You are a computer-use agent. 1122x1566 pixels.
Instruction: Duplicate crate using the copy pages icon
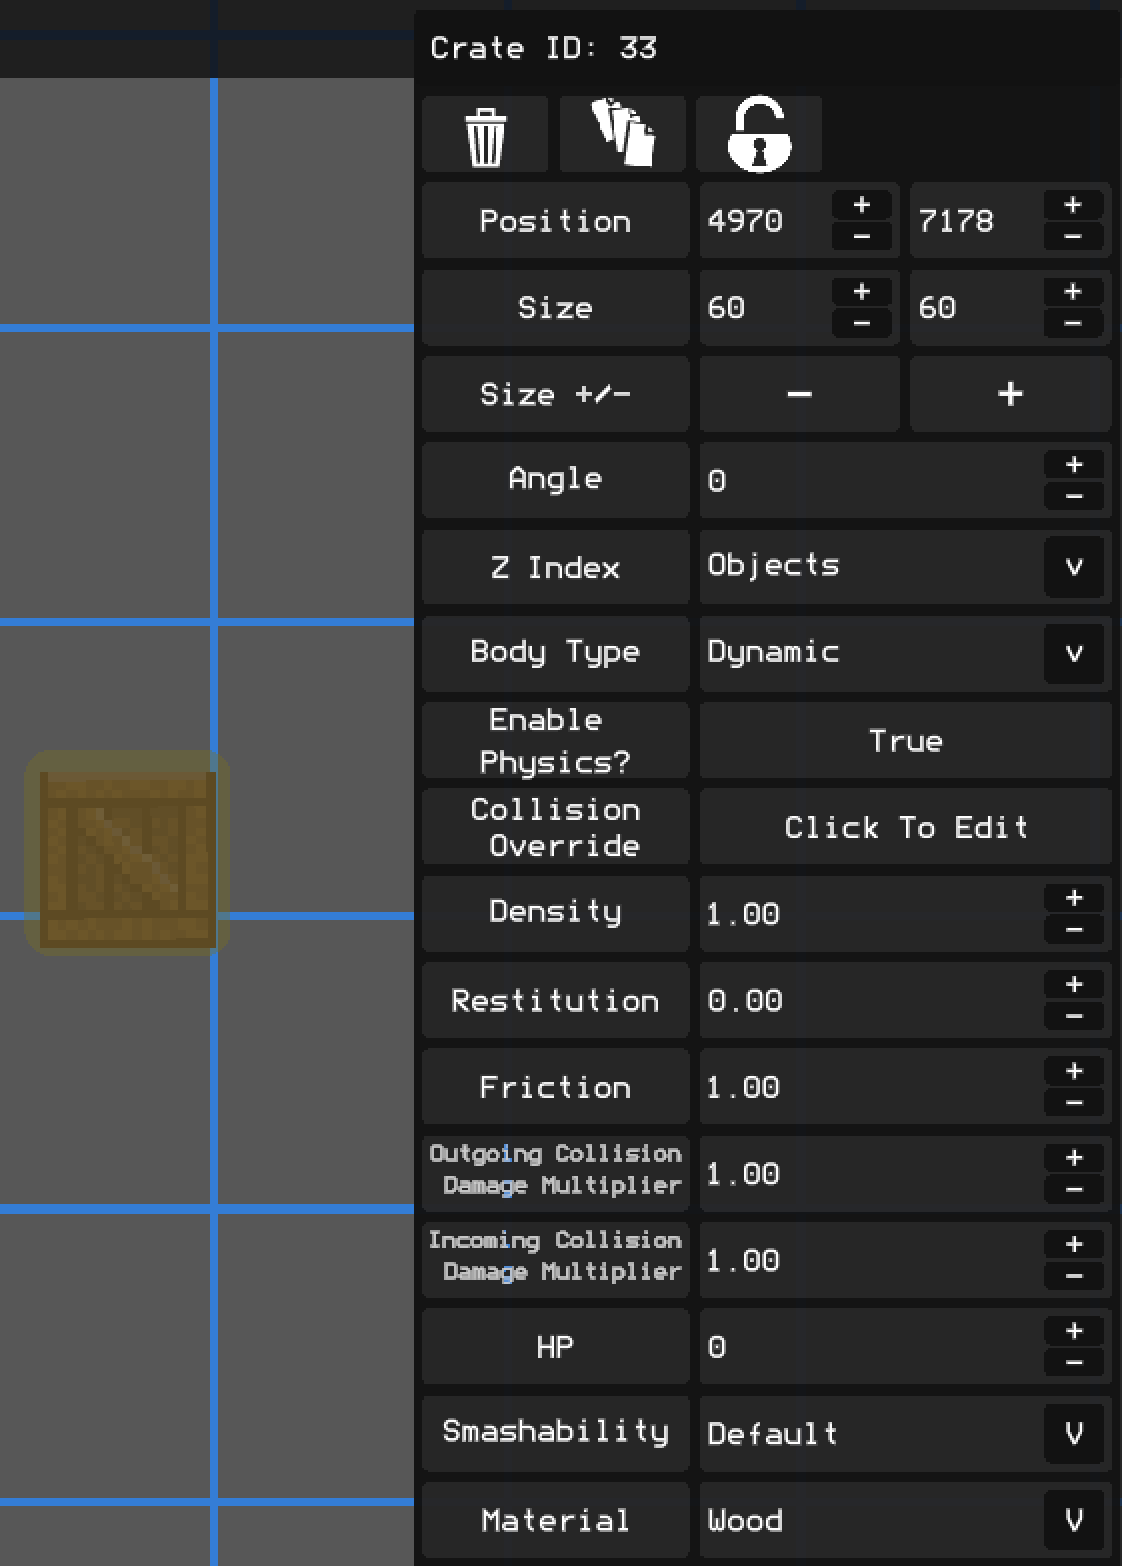point(622,135)
